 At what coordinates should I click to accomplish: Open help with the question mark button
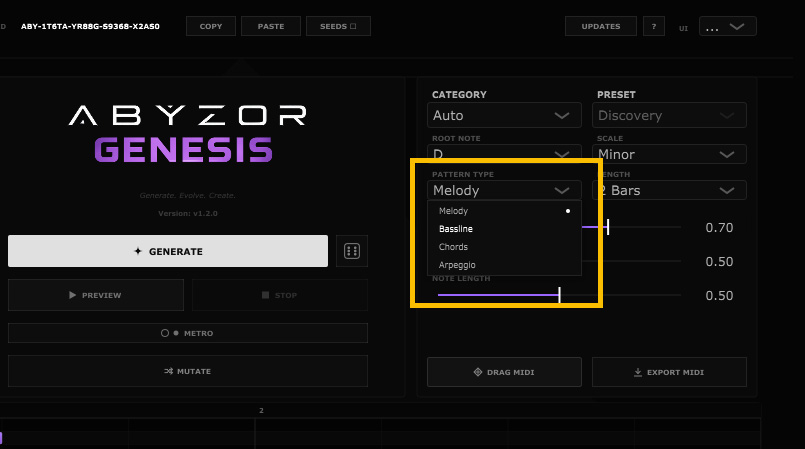pos(654,26)
